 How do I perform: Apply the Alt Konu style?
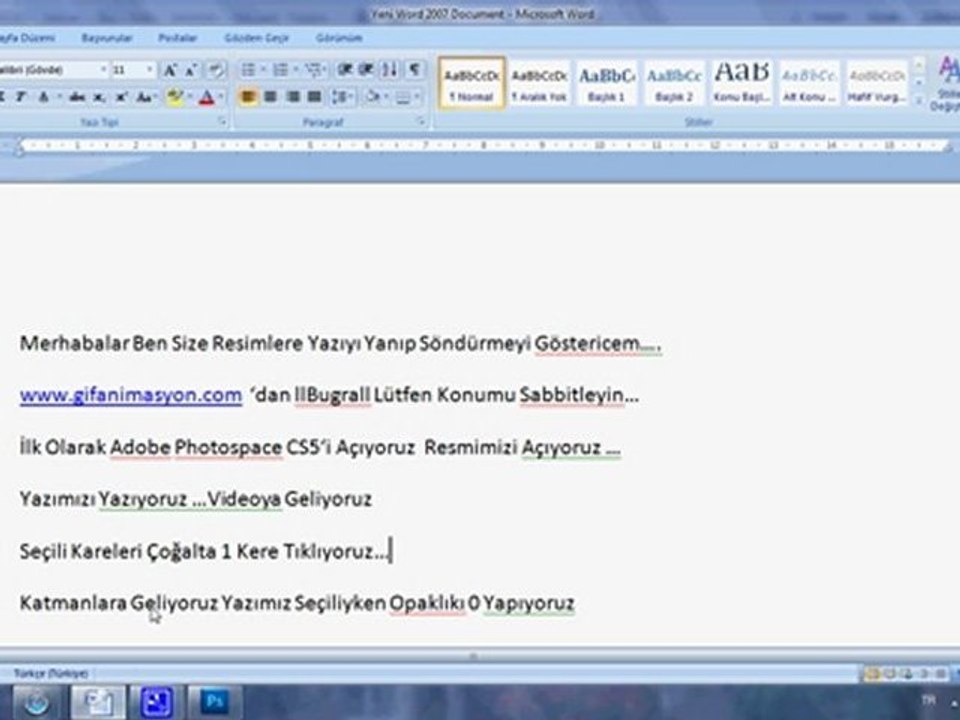809,83
